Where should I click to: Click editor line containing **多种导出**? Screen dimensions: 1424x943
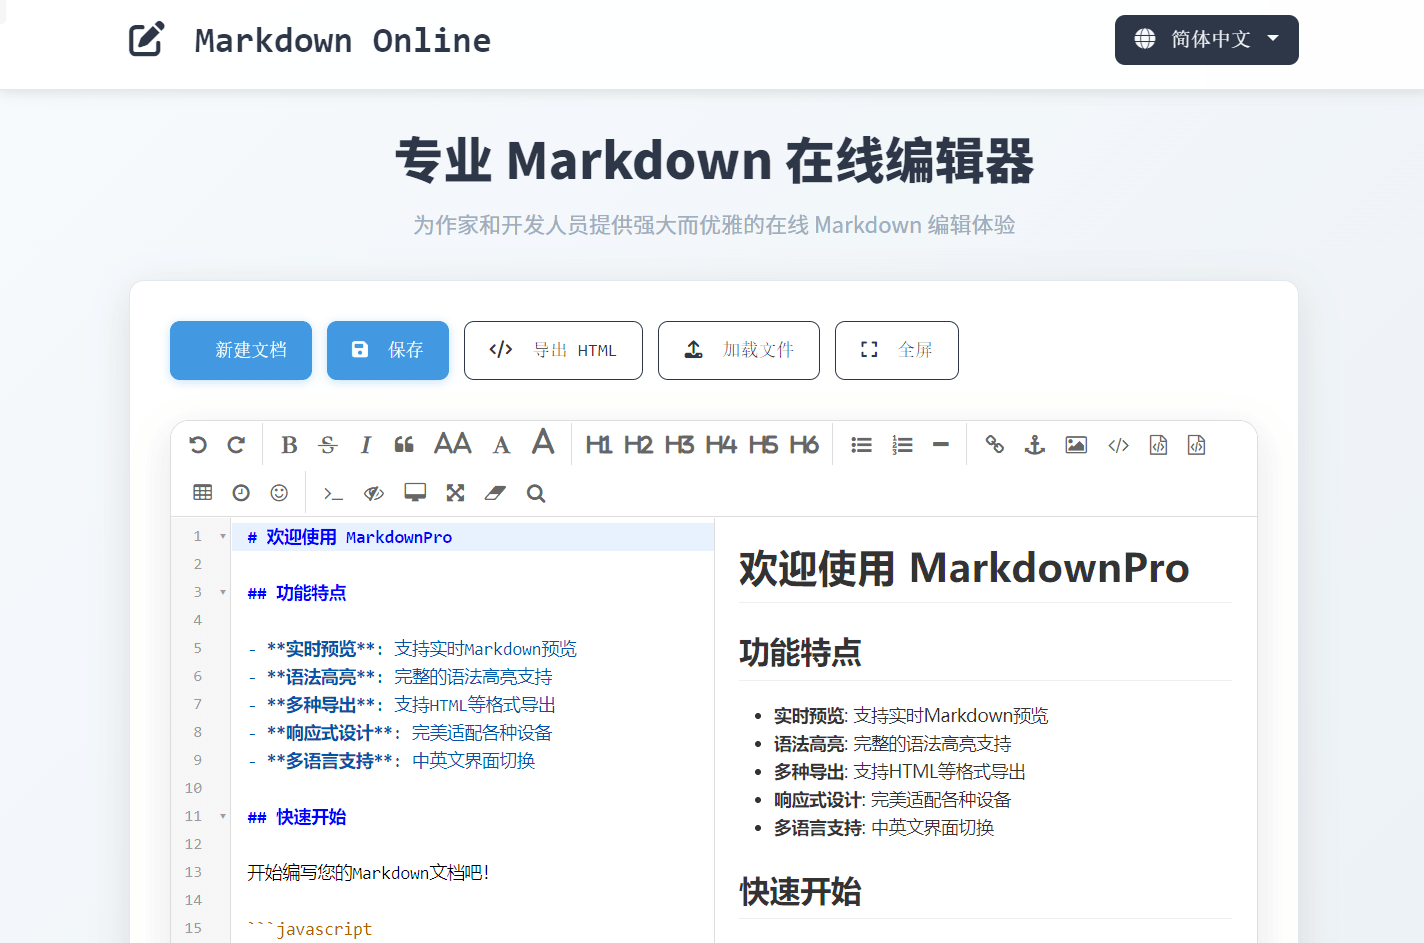pos(401,705)
